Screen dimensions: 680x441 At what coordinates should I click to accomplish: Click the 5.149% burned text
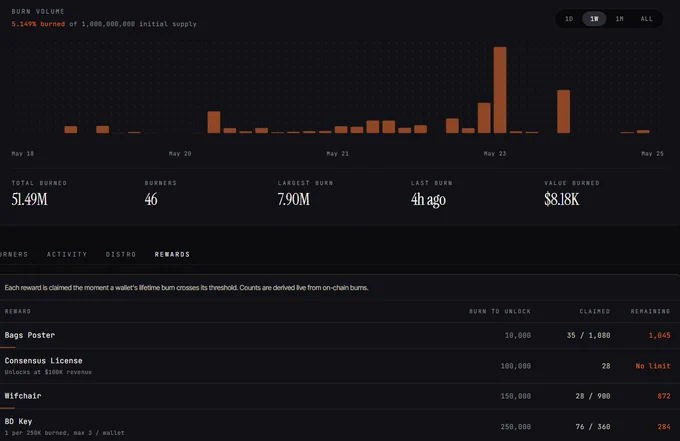pos(38,24)
